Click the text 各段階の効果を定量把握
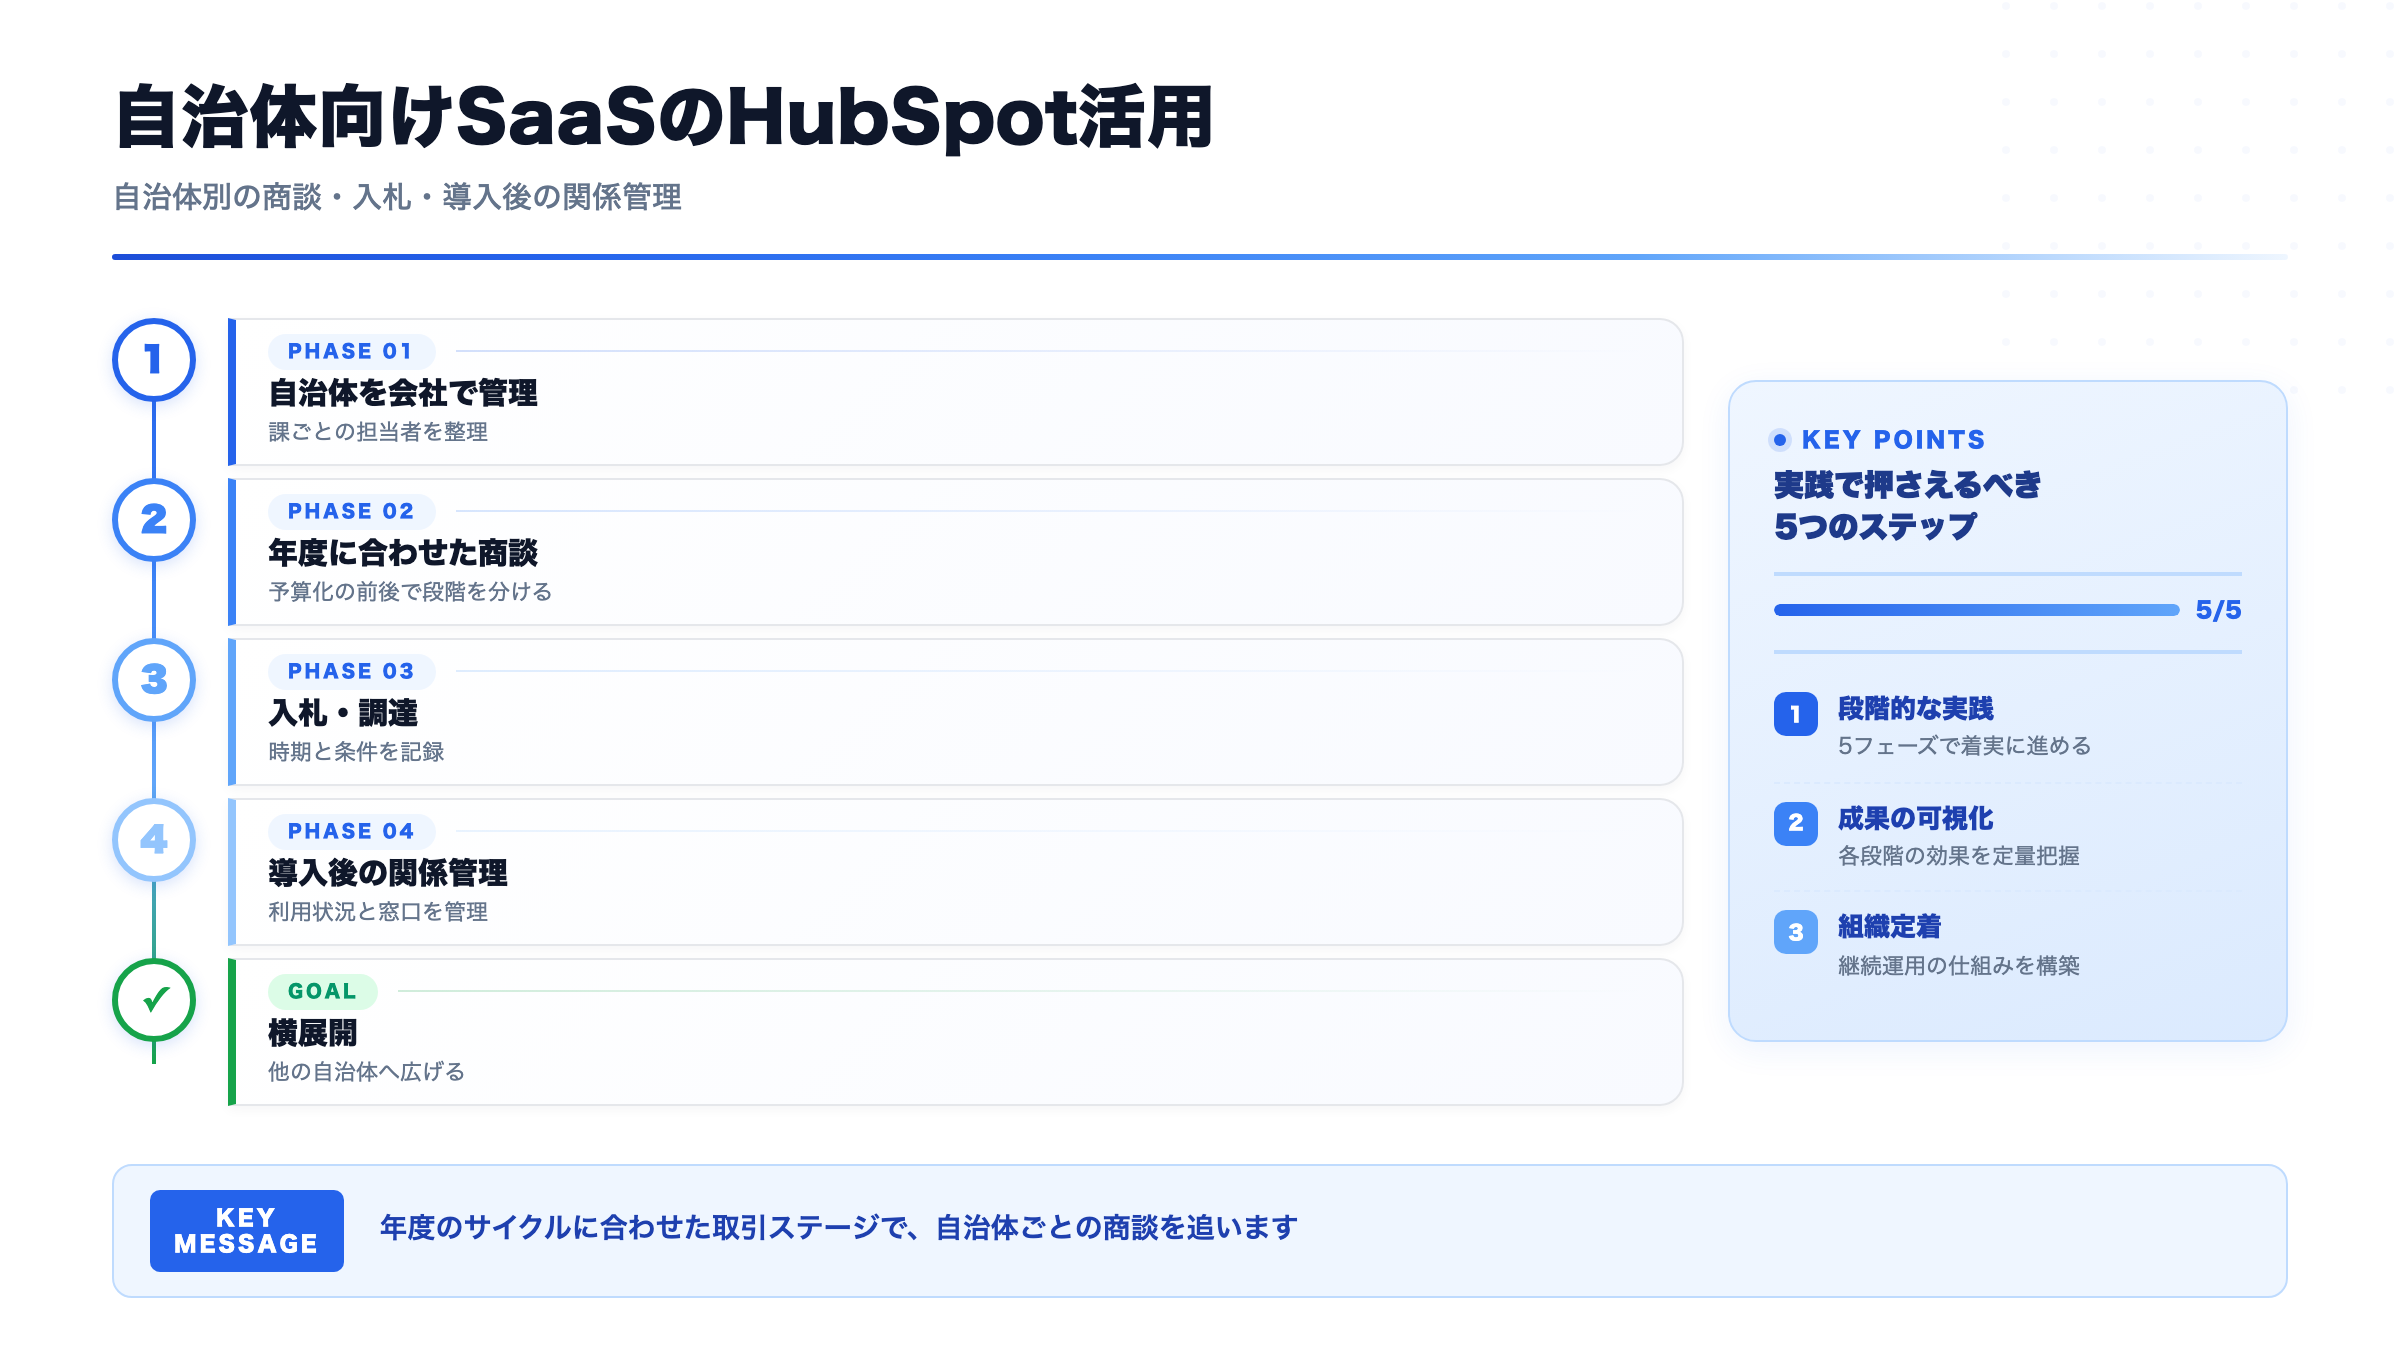Image resolution: width=2400 pixels, height=1350 pixels. (x=1959, y=856)
